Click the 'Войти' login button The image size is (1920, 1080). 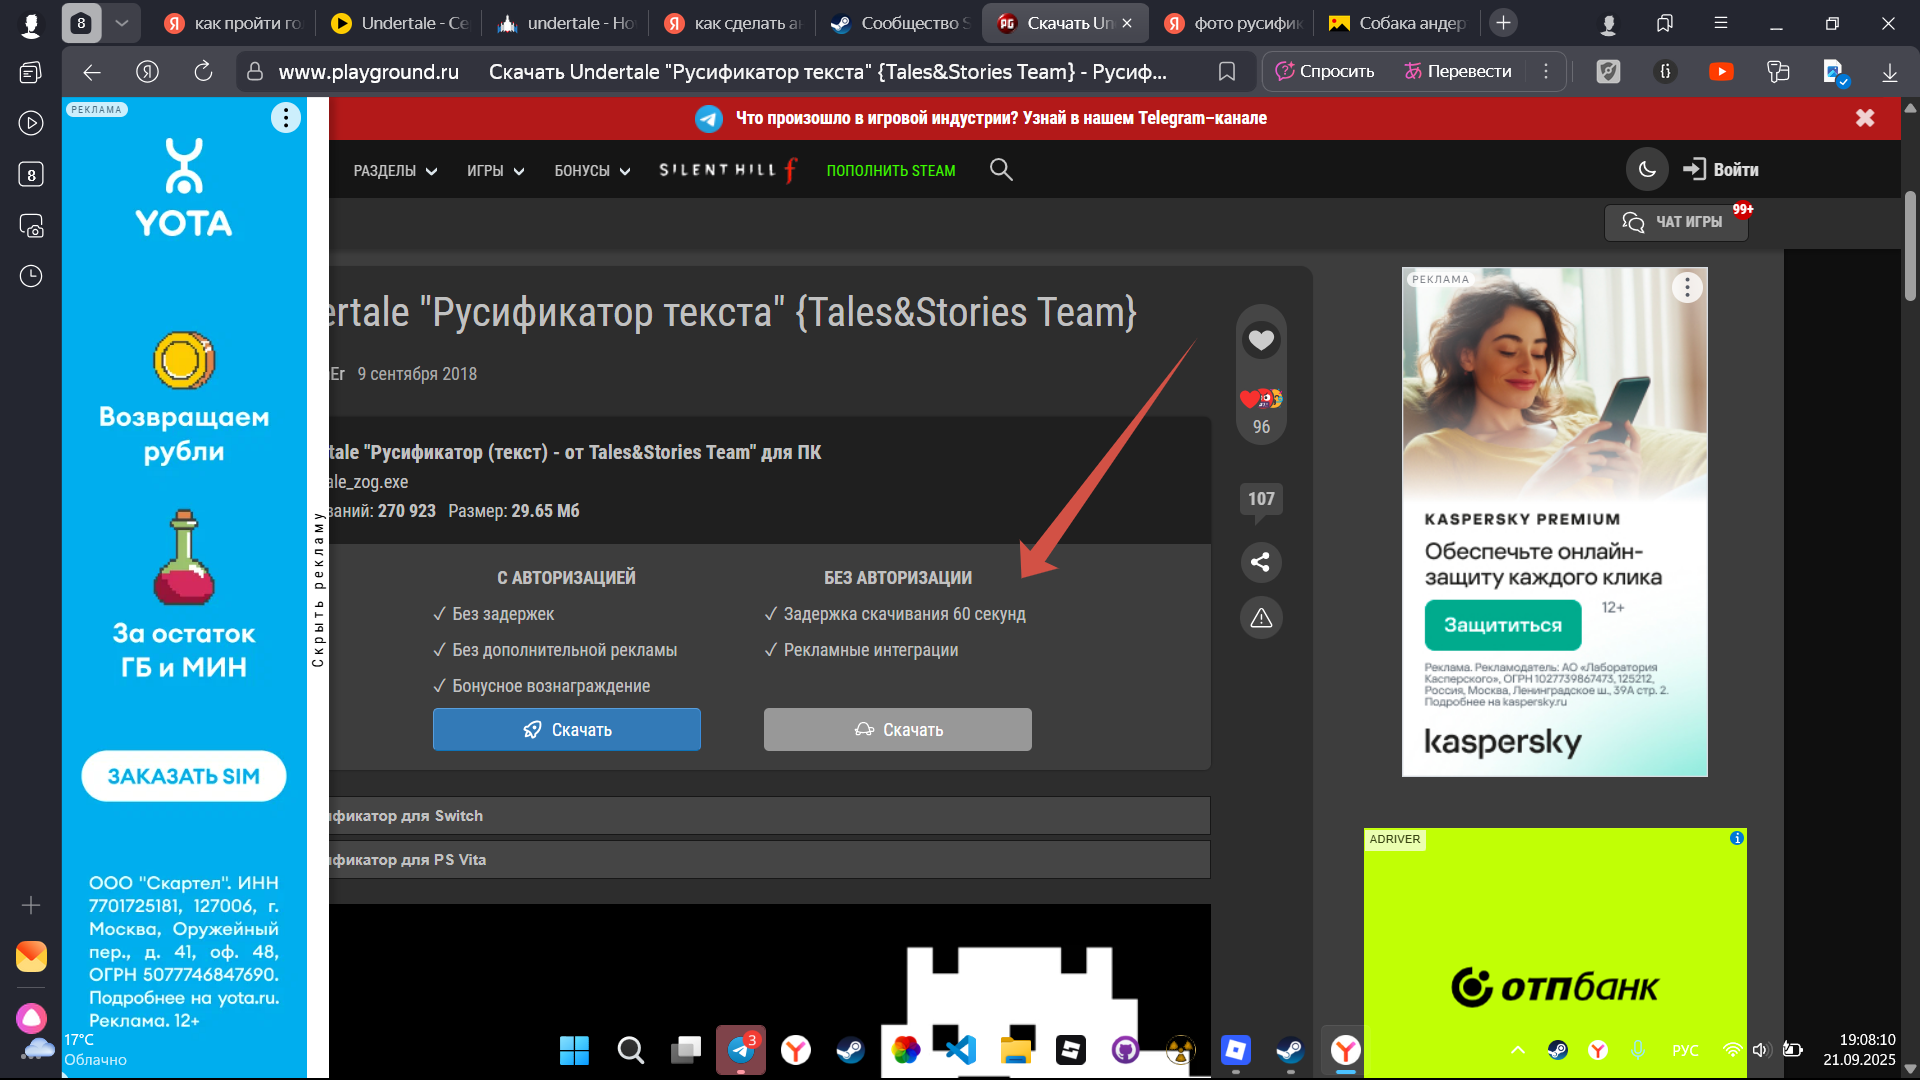1721,170
